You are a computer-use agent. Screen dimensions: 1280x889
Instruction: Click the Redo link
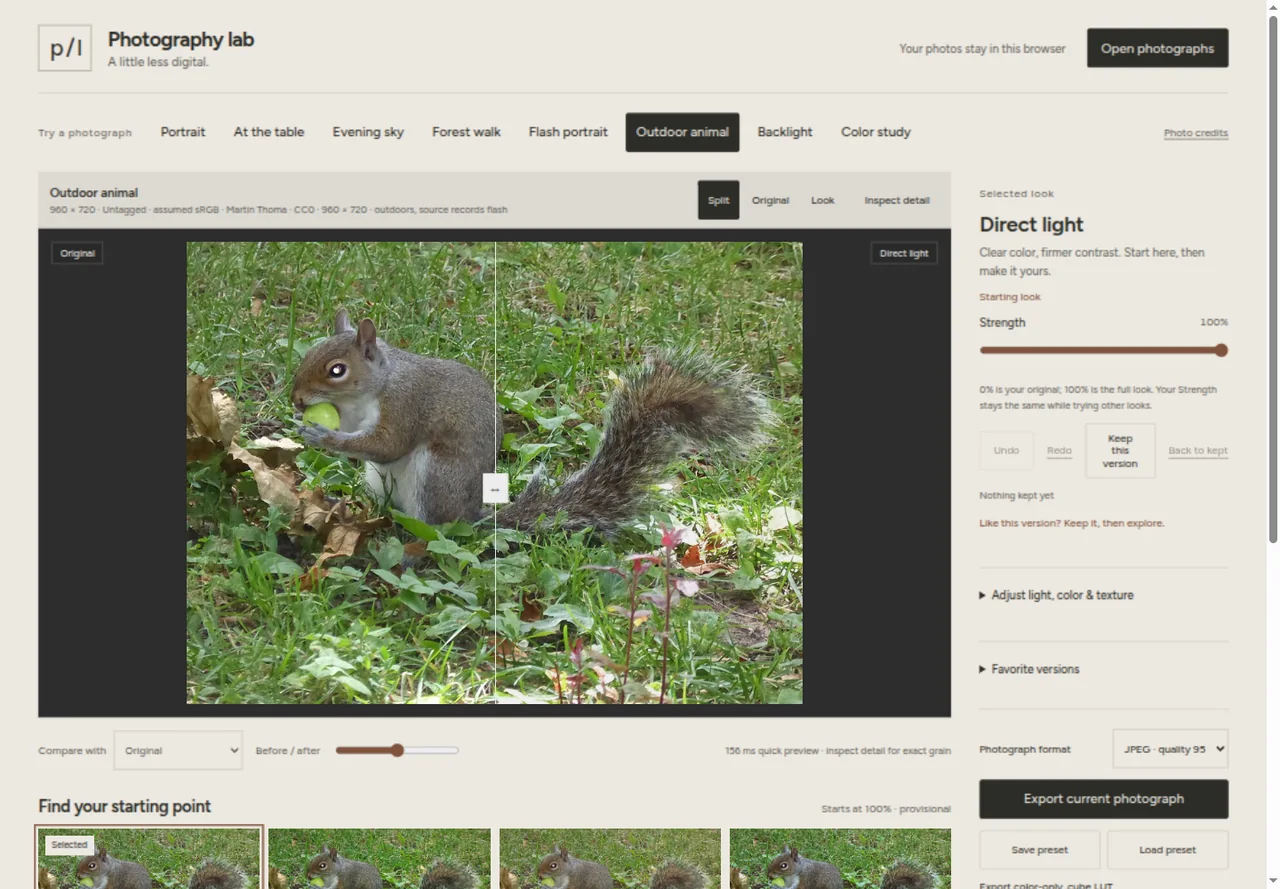[1059, 451]
